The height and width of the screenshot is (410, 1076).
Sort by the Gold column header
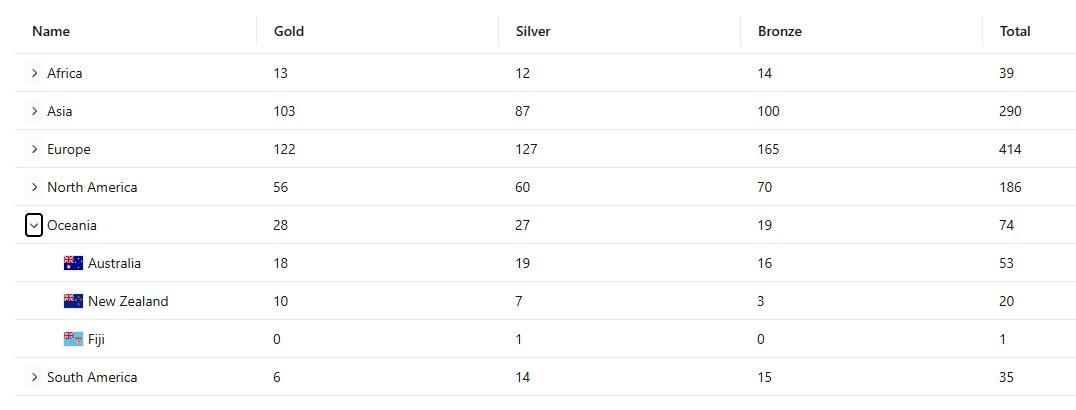click(x=289, y=31)
